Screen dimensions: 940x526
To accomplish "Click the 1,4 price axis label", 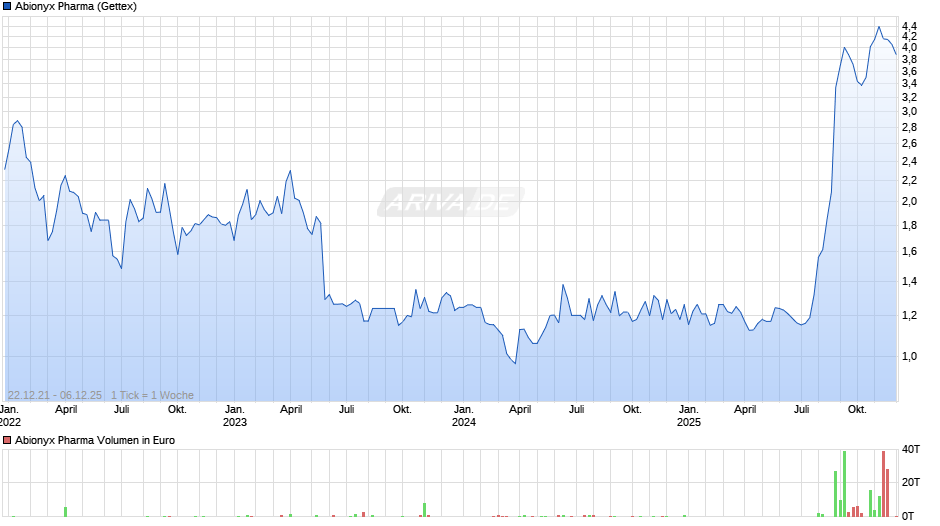I will (x=909, y=281).
